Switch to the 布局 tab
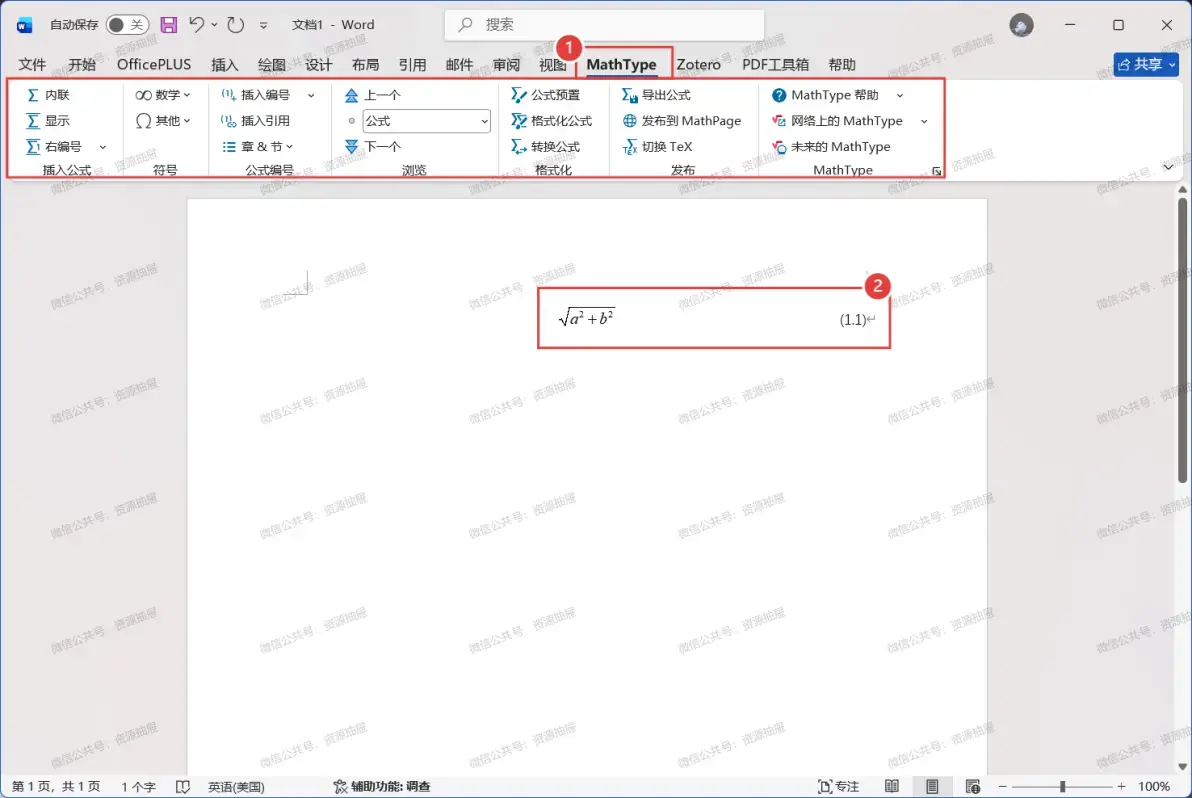The width and height of the screenshot is (1192, 798). coord(365,65)
